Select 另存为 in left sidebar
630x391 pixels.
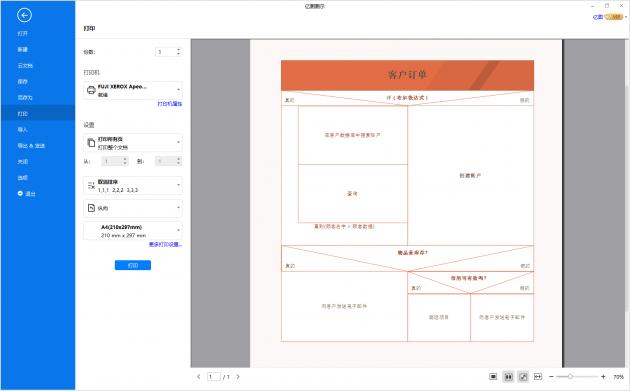[x=25, y=98]
